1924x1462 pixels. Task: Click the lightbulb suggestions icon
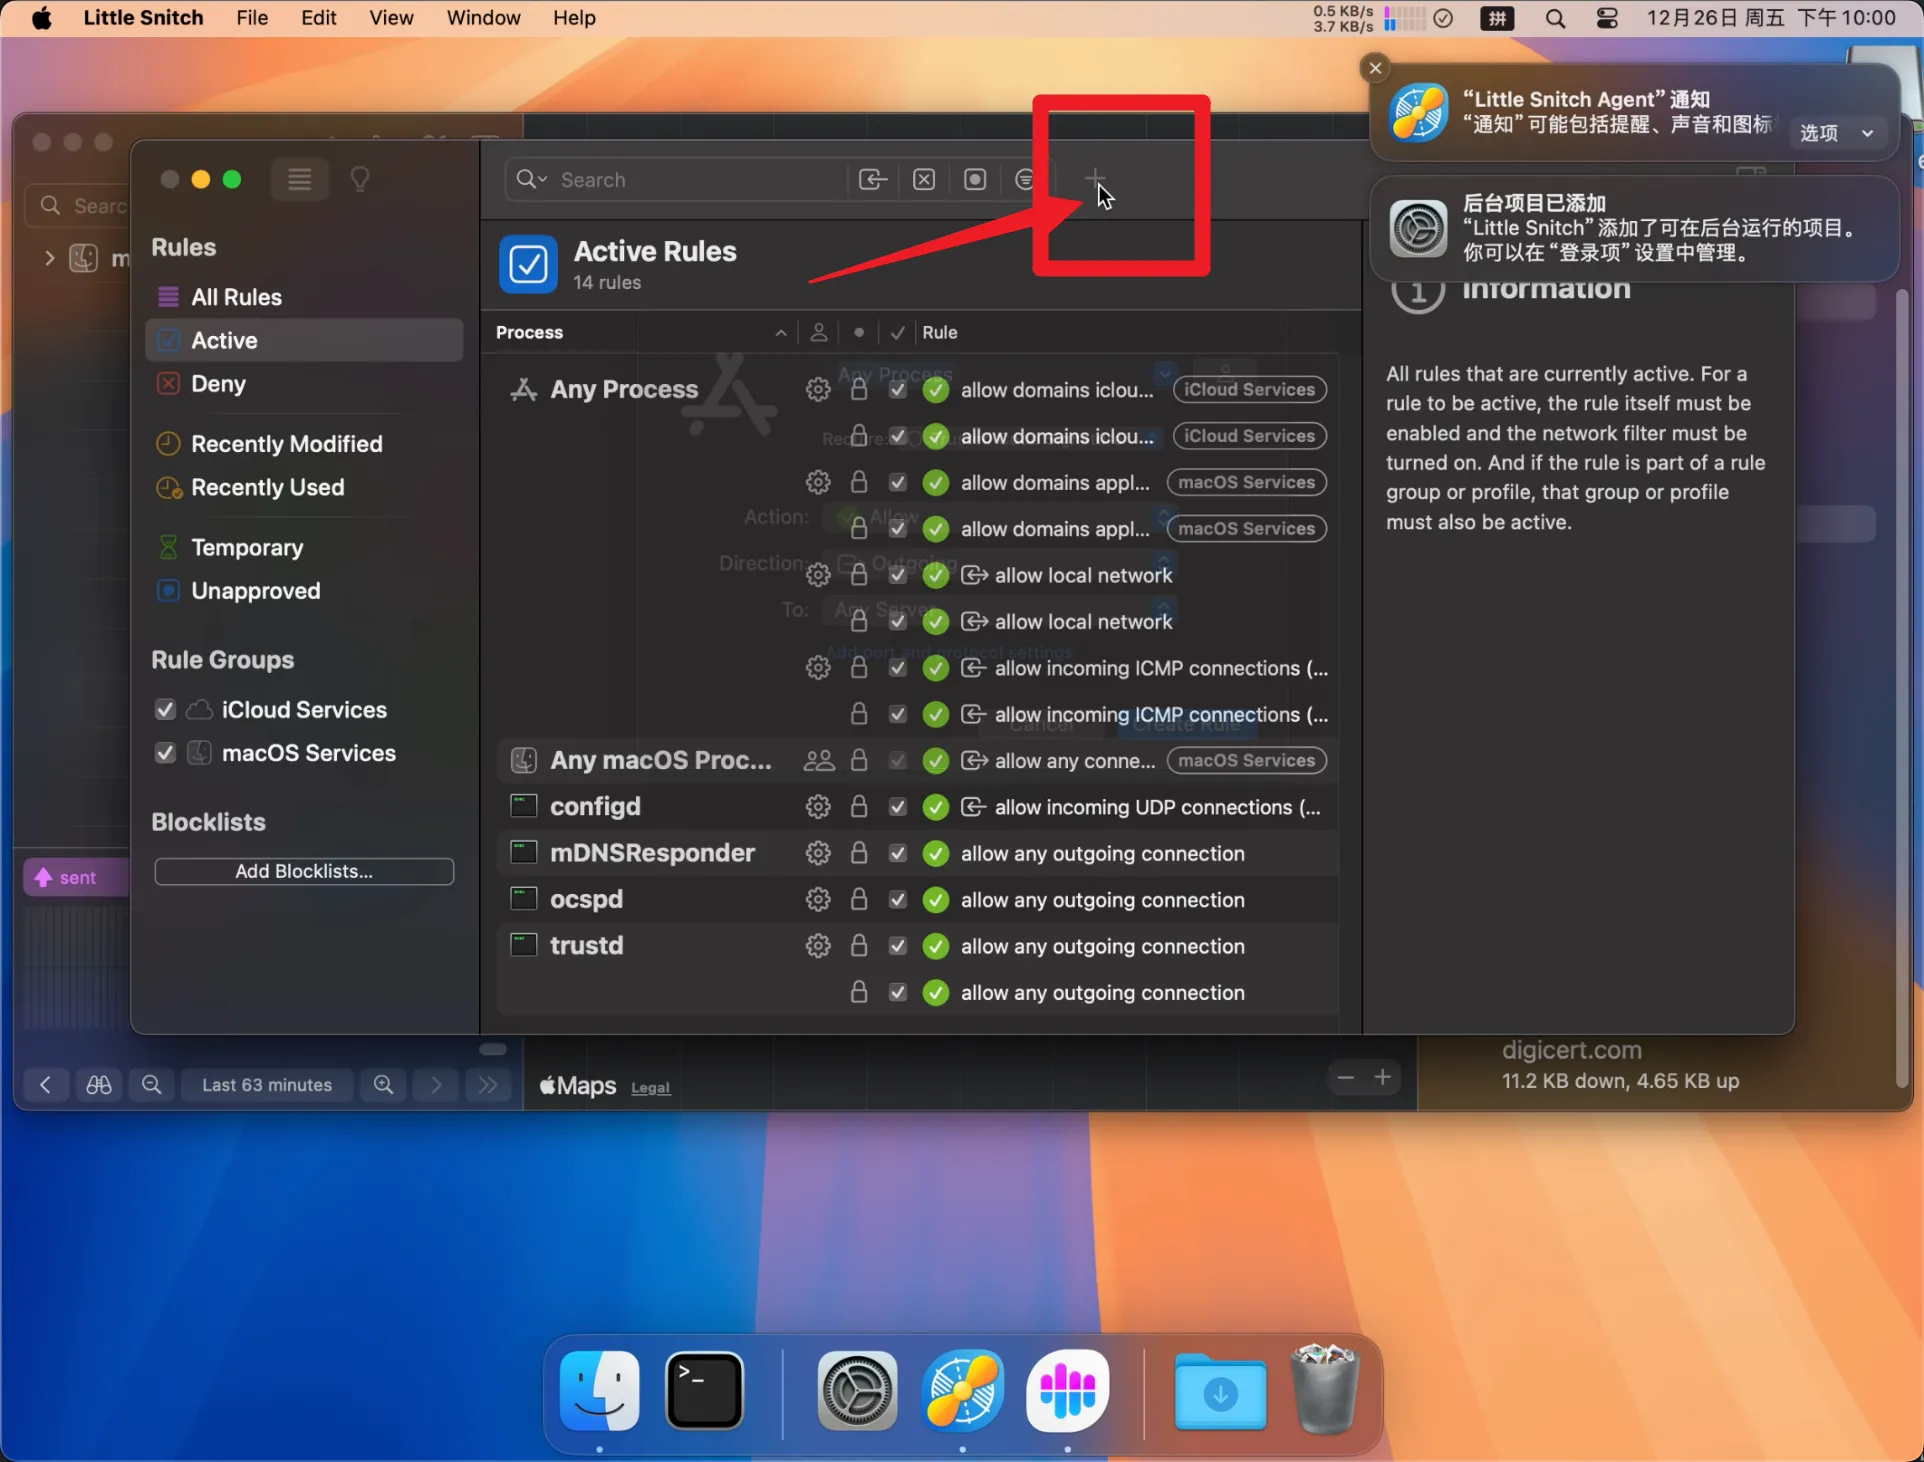click(360, 179)
